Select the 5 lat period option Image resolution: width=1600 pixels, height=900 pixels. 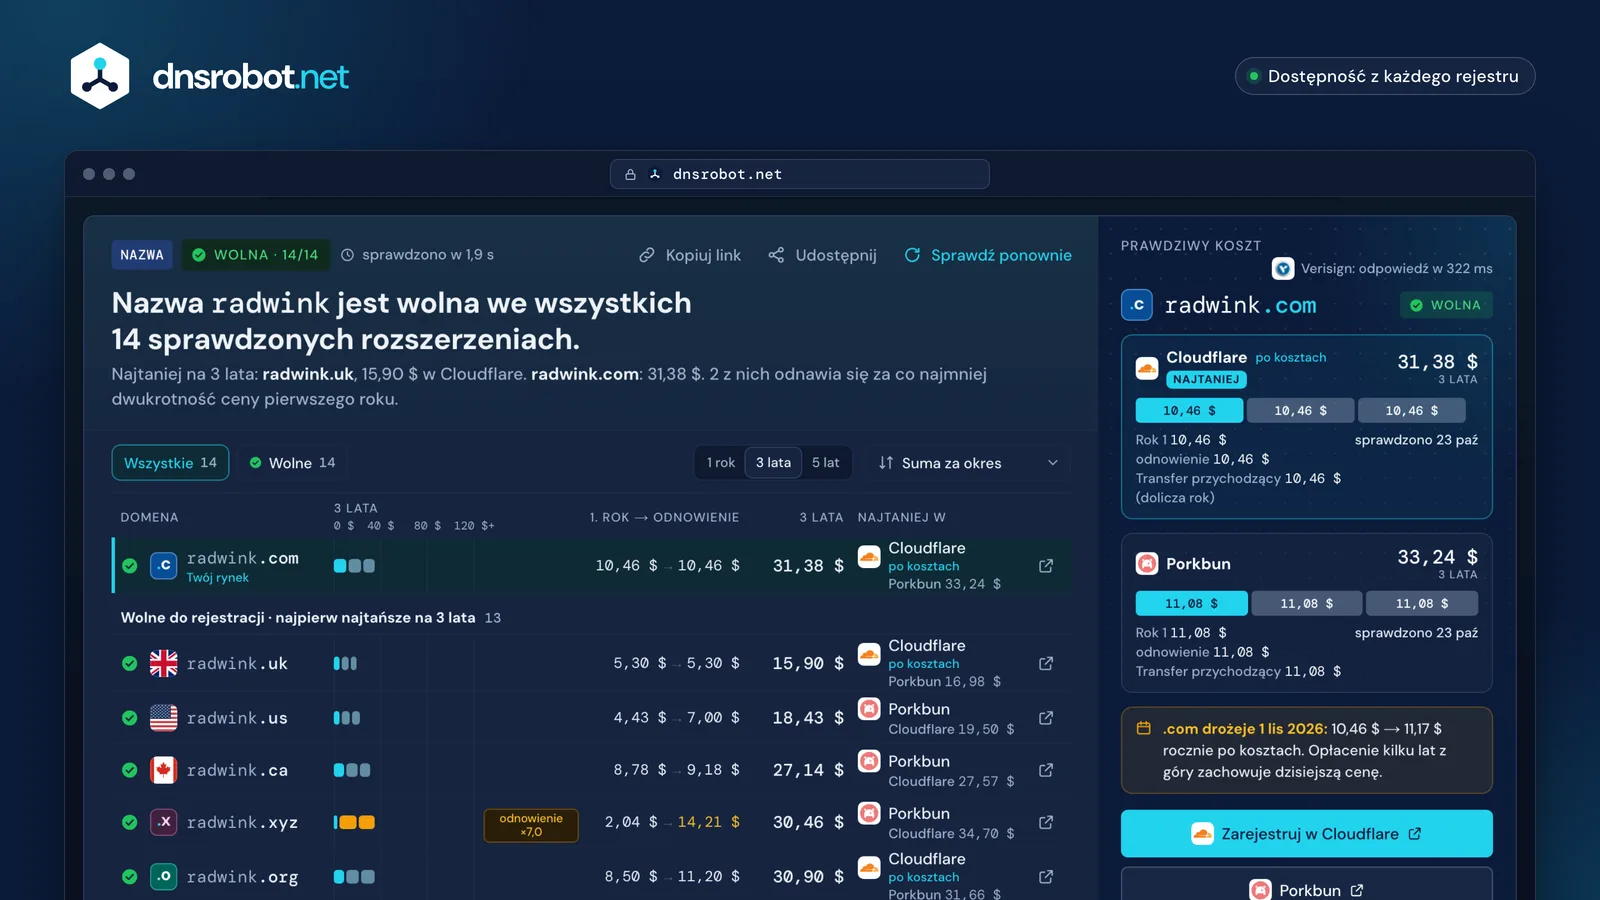[826, 463]
